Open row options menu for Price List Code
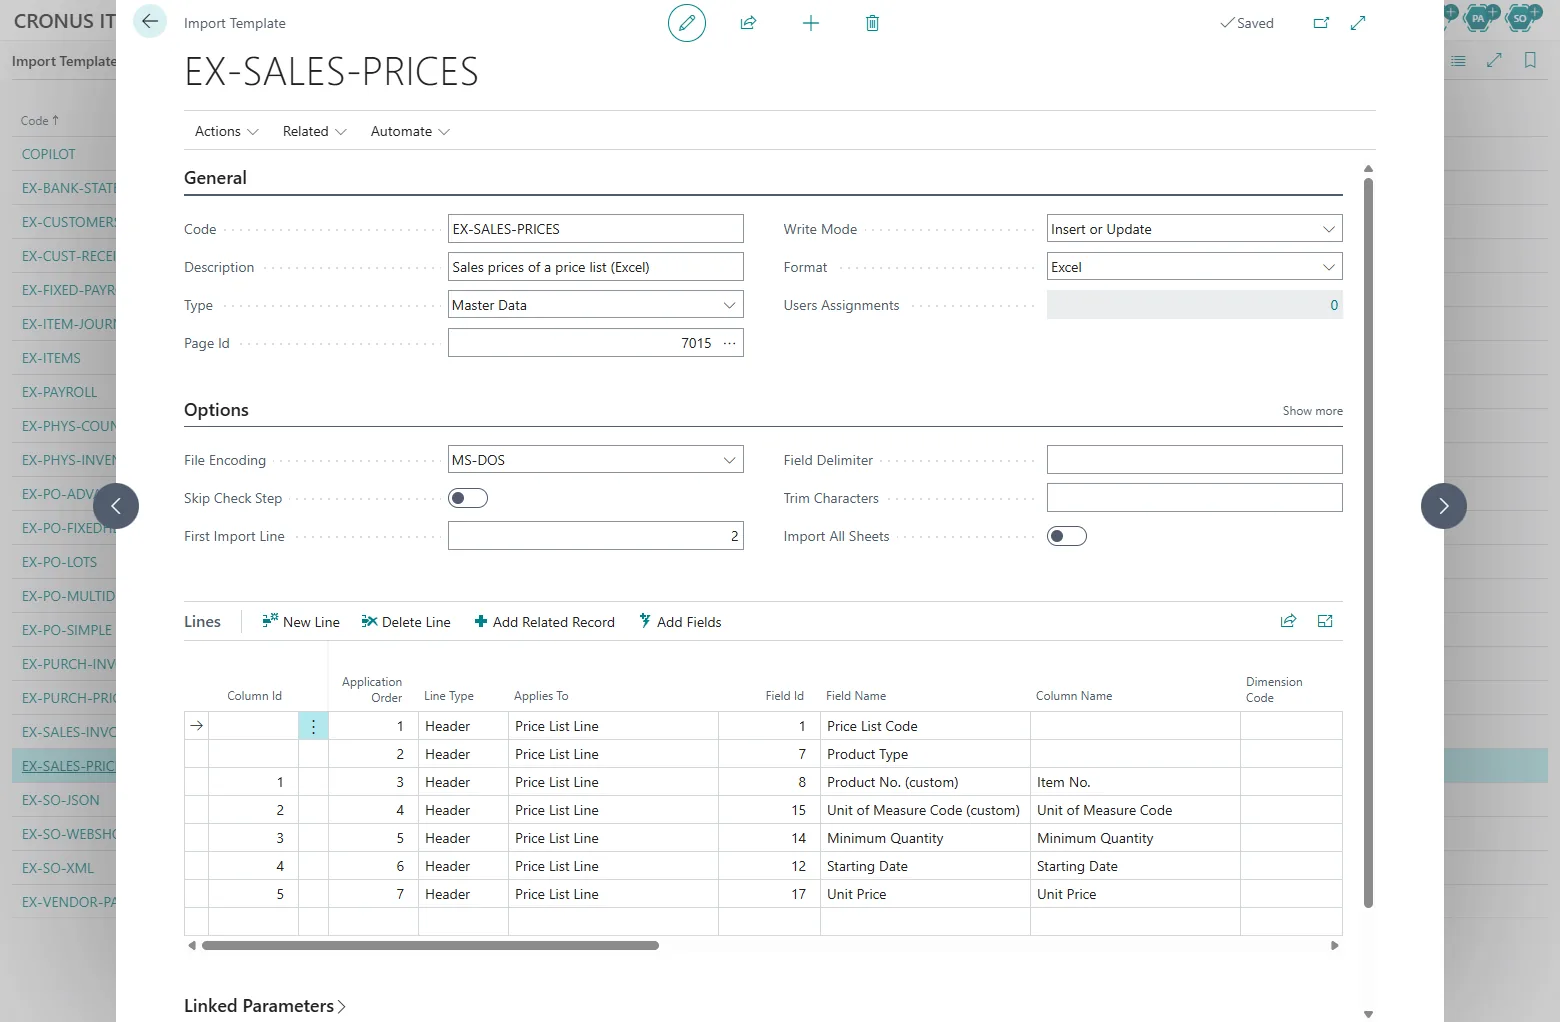 [x=313, y=726]
